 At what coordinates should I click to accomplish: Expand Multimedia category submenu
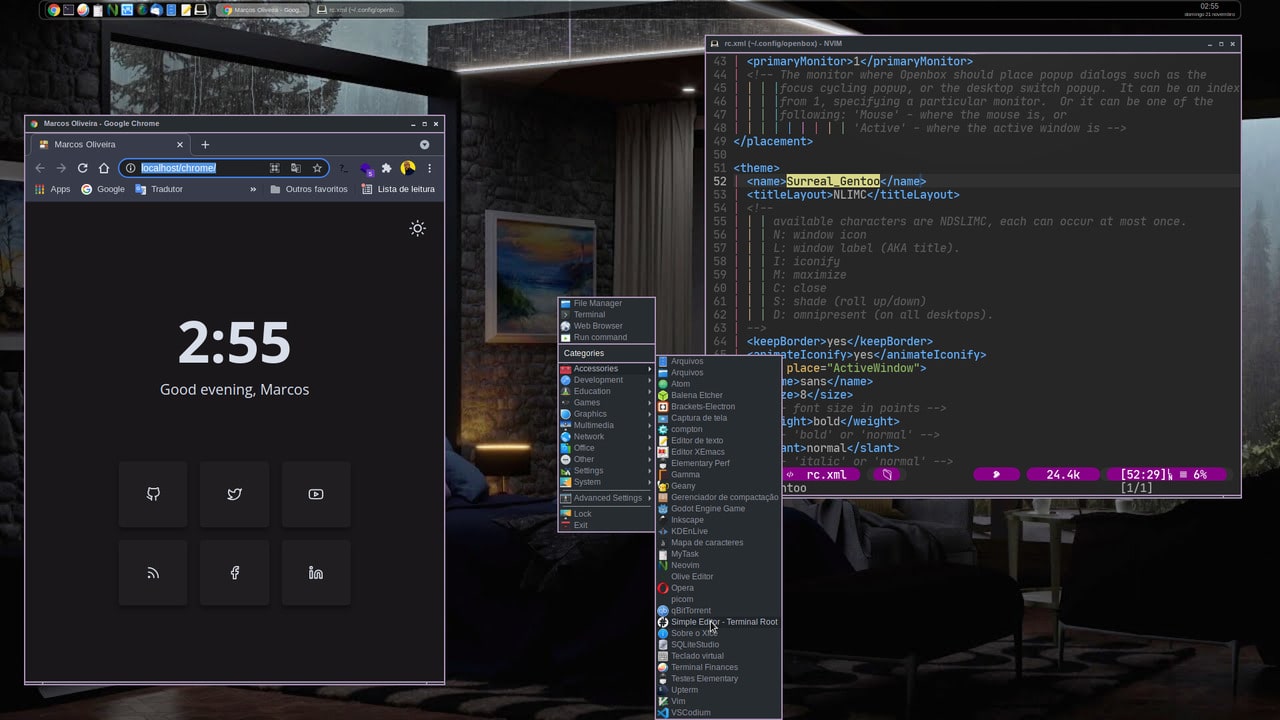[x=606, y=425]
